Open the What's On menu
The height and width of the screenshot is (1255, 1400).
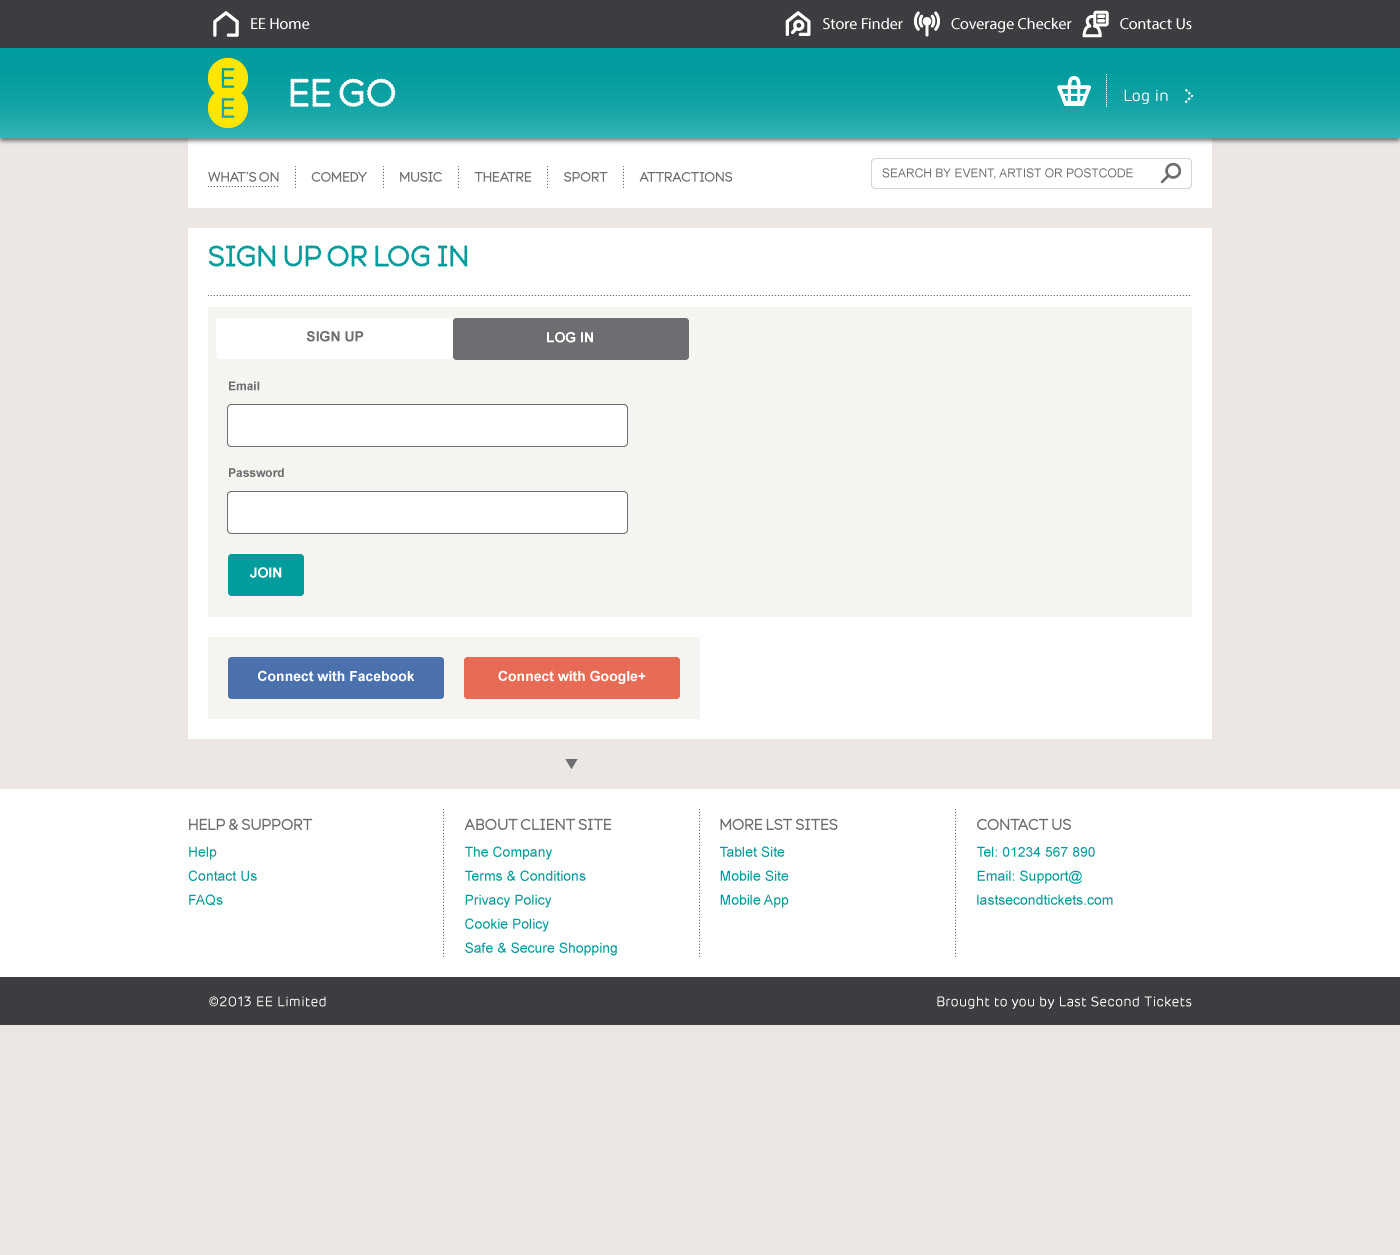tap(243, 177)
